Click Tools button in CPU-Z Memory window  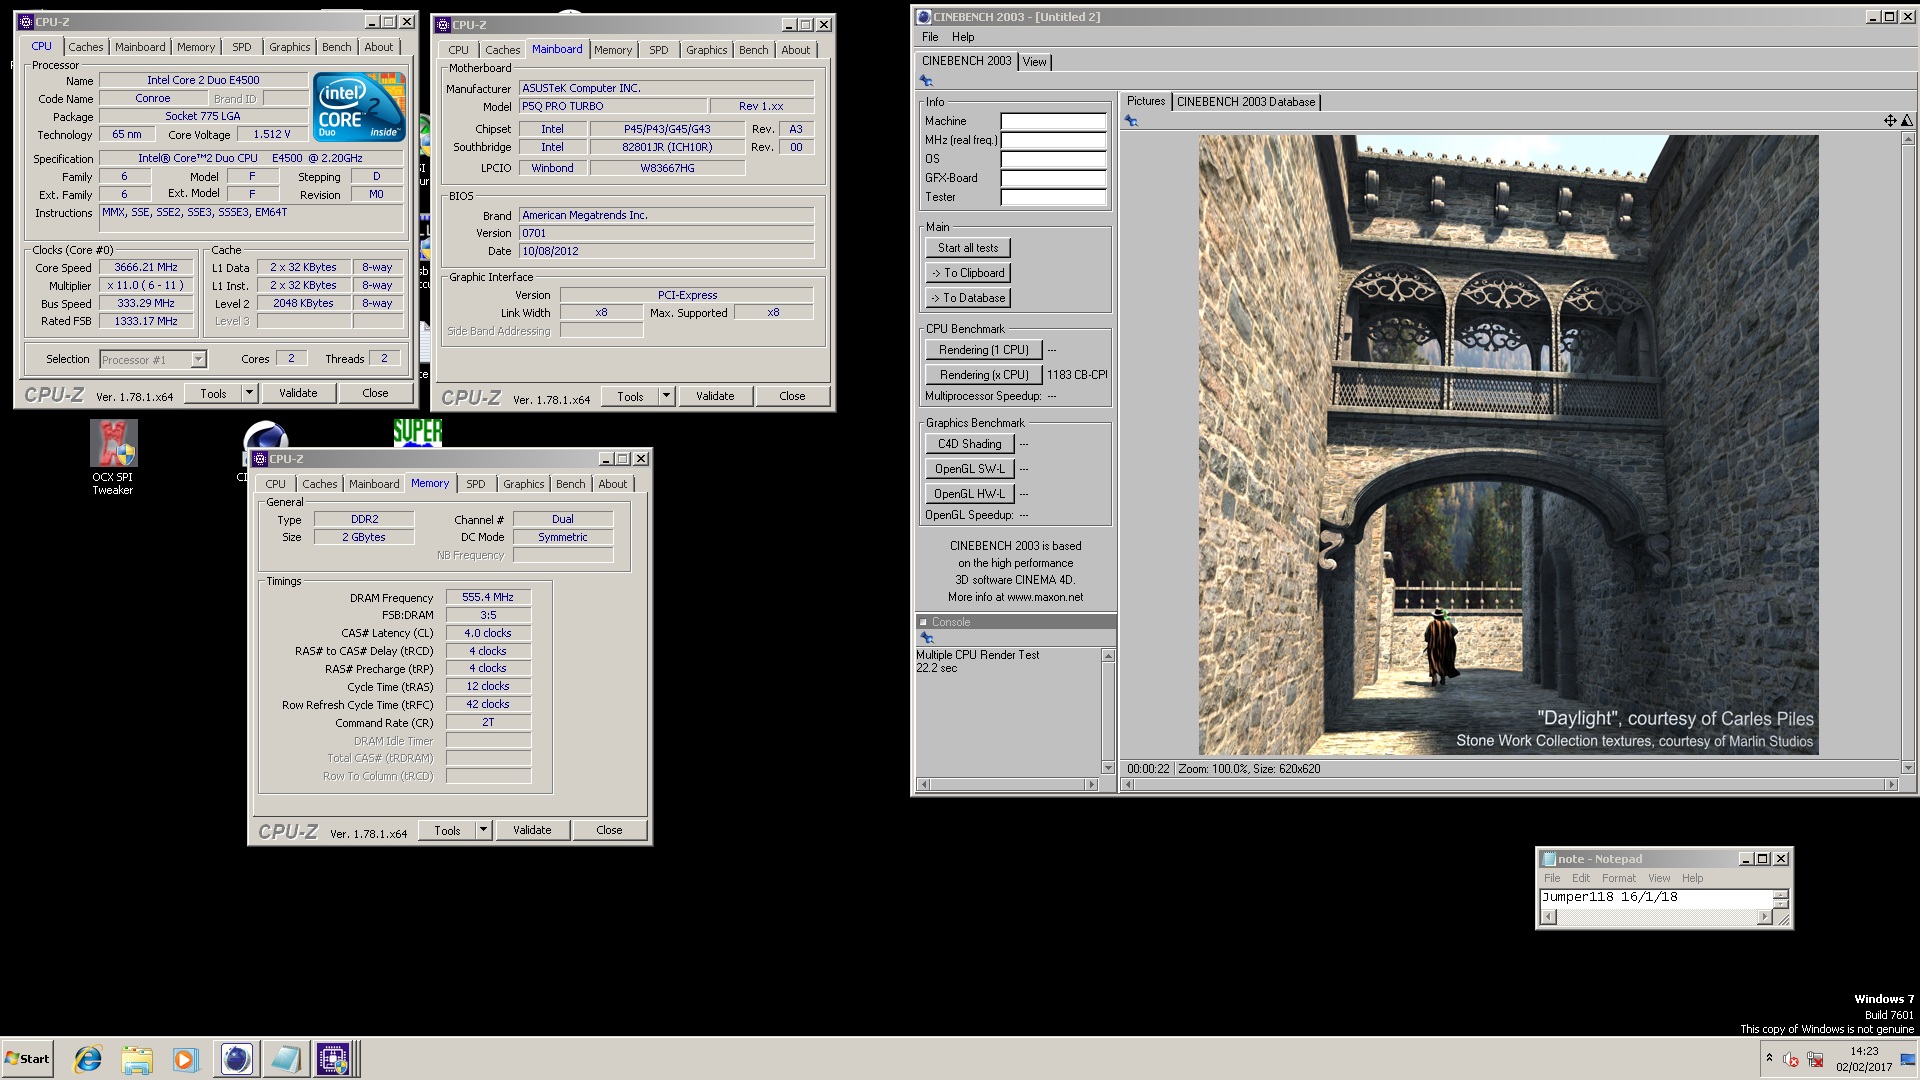tap(447, 830)
